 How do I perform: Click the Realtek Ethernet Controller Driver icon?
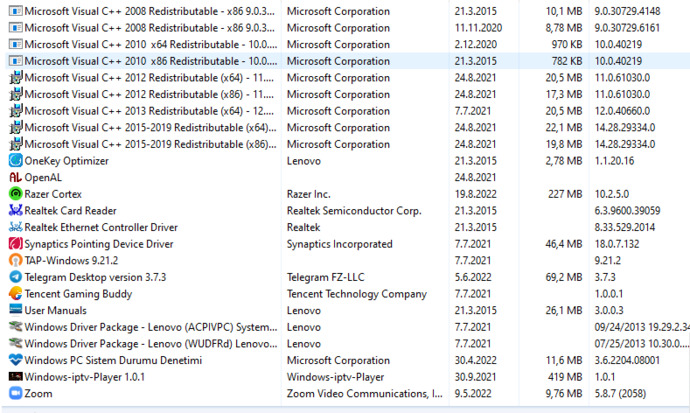click(15, 227)
